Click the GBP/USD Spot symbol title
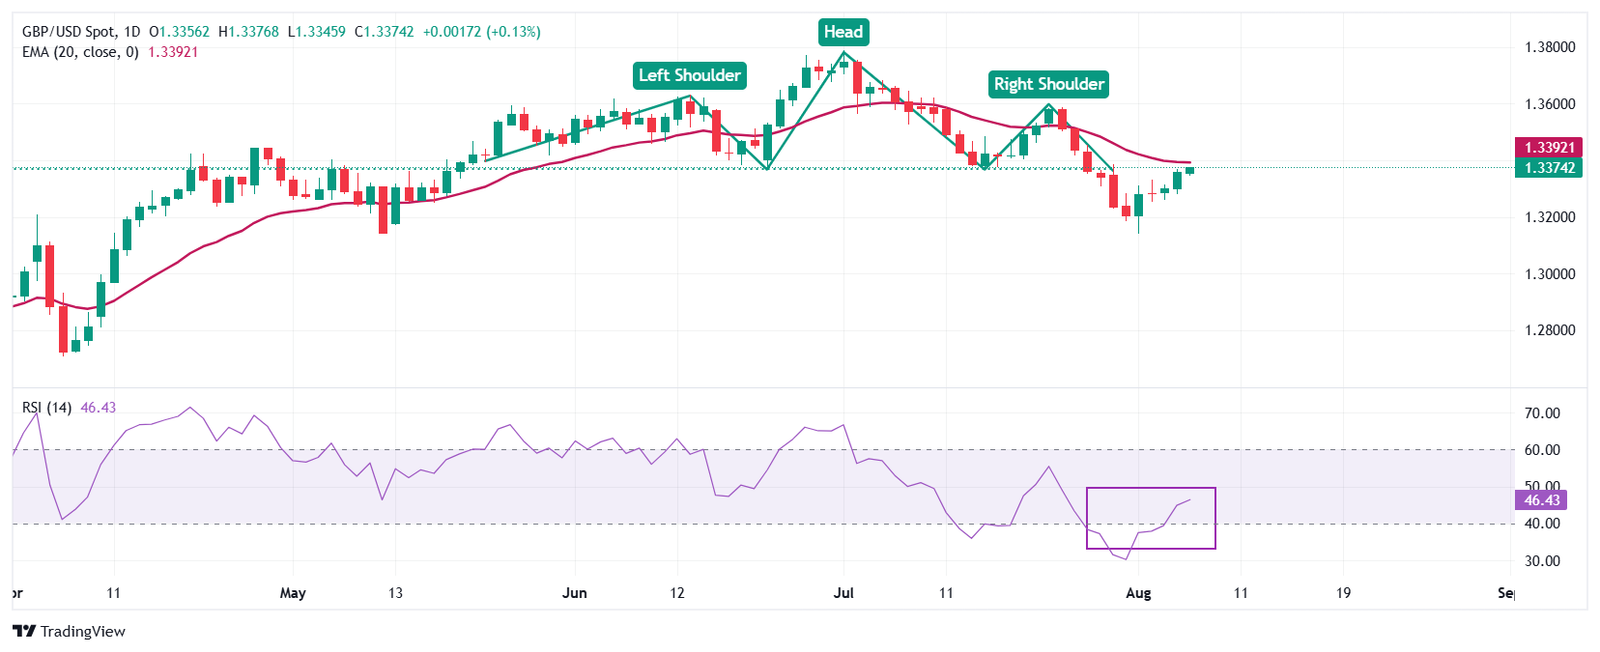 point(68,32)
